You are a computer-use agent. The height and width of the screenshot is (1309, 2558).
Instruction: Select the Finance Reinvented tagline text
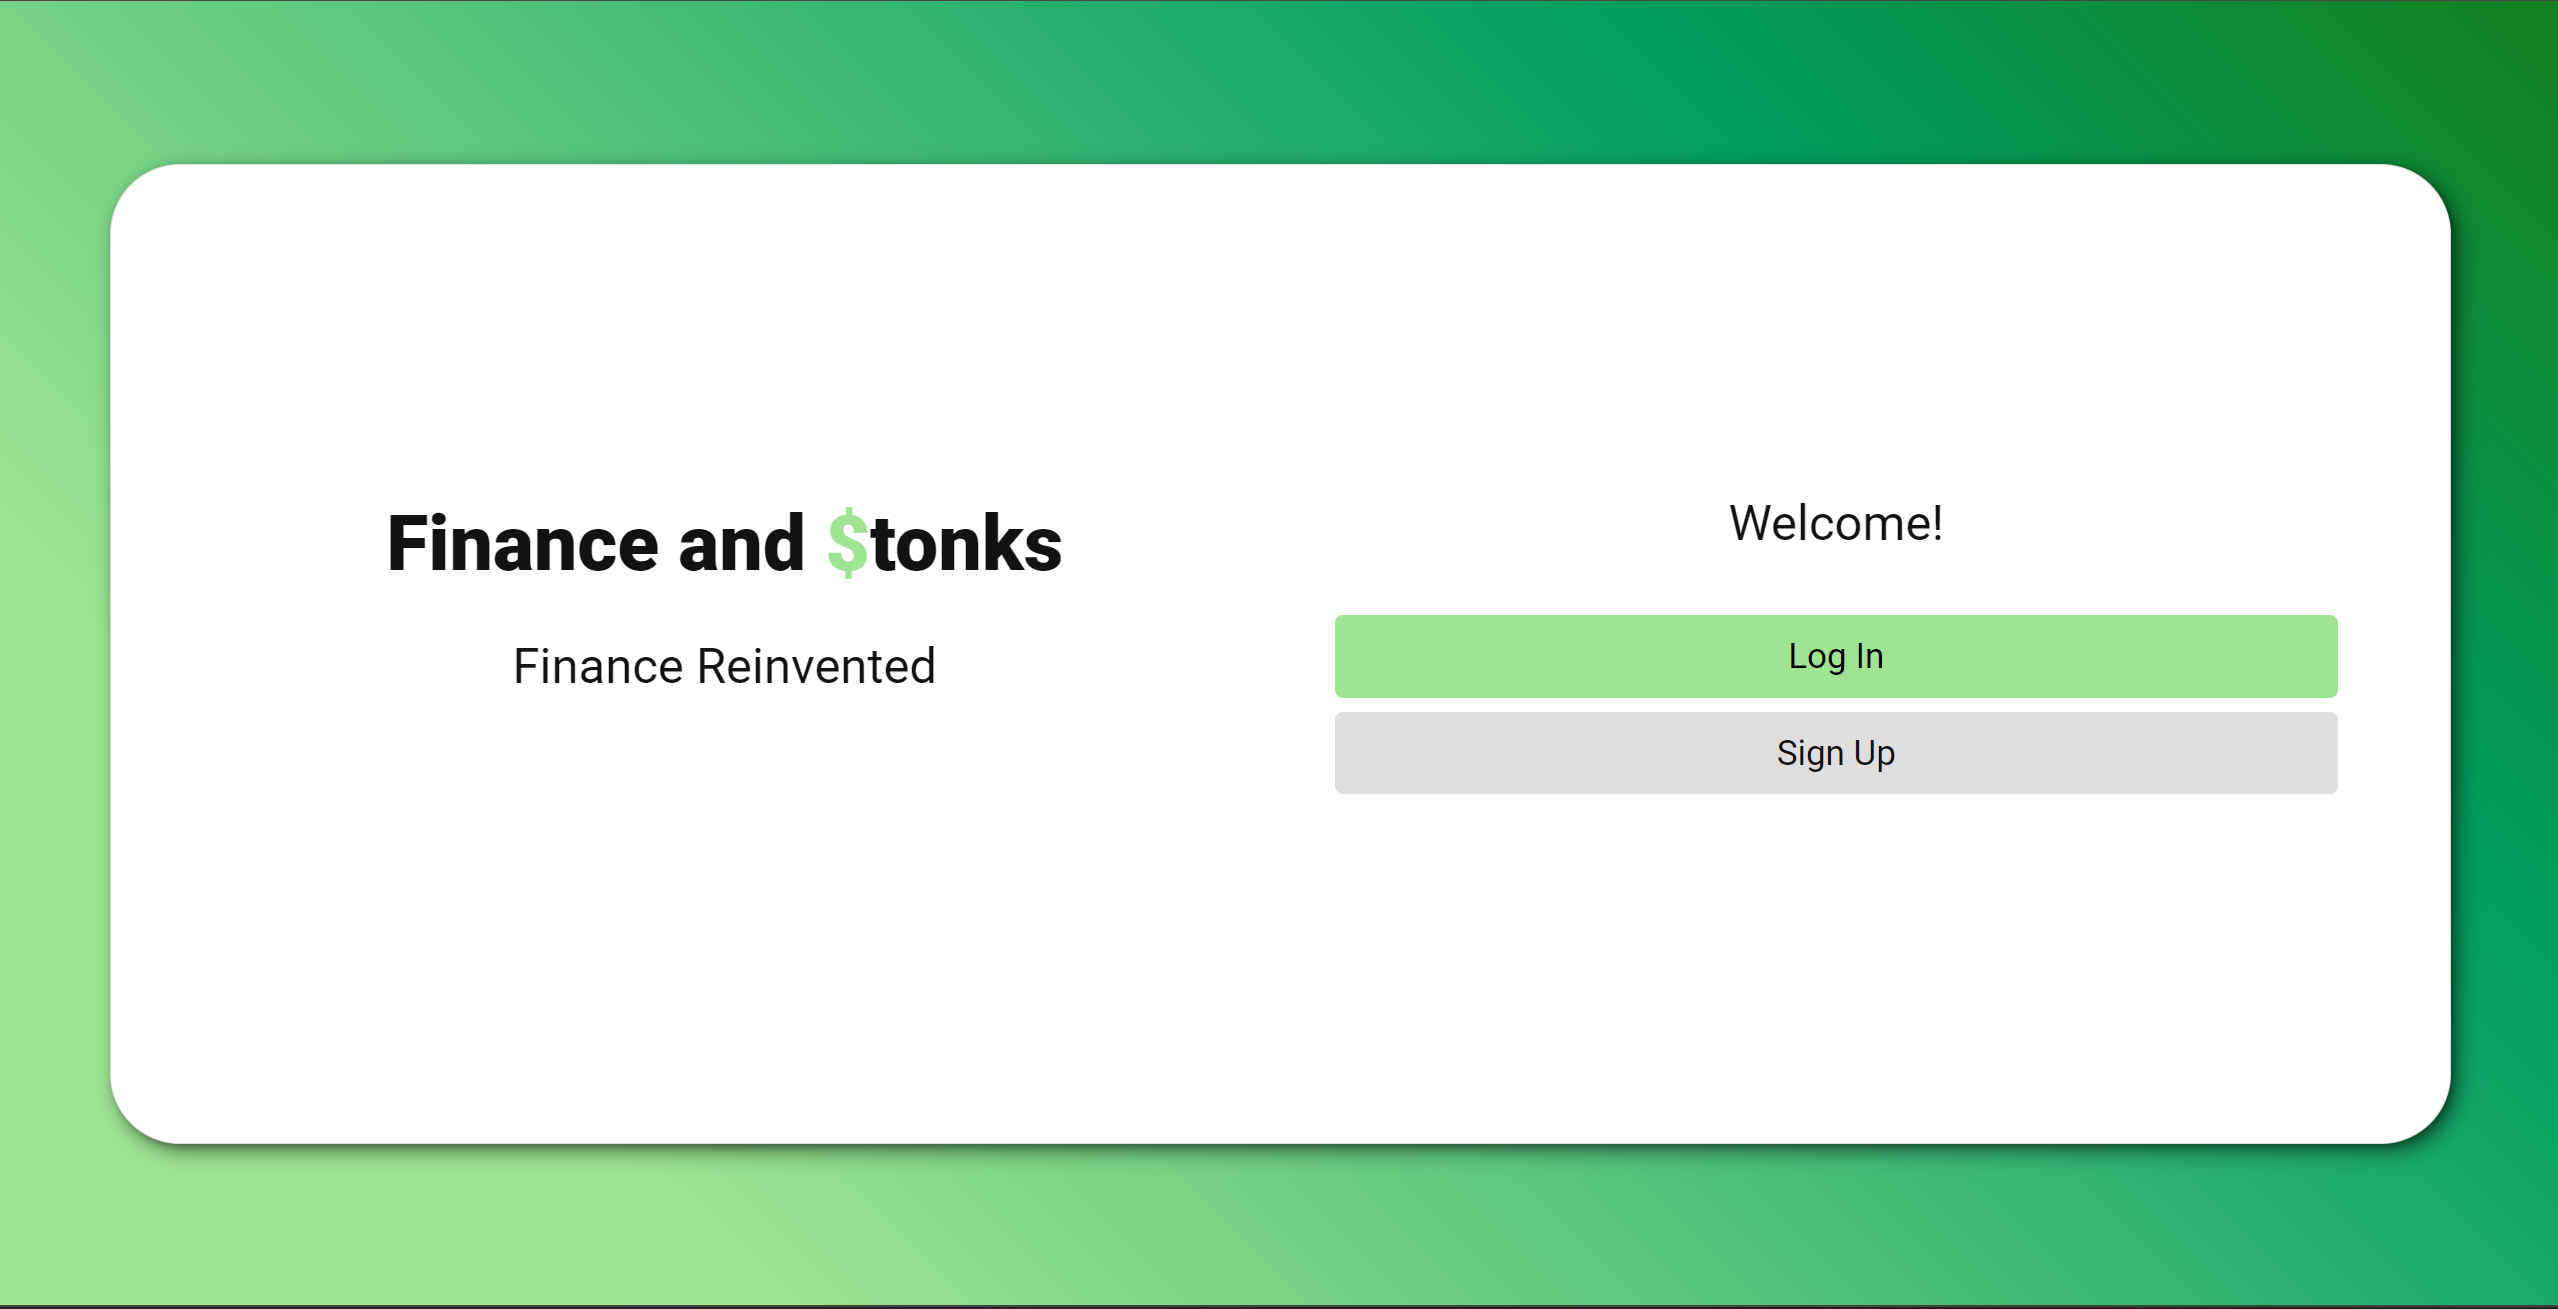(x=724, y=666)
